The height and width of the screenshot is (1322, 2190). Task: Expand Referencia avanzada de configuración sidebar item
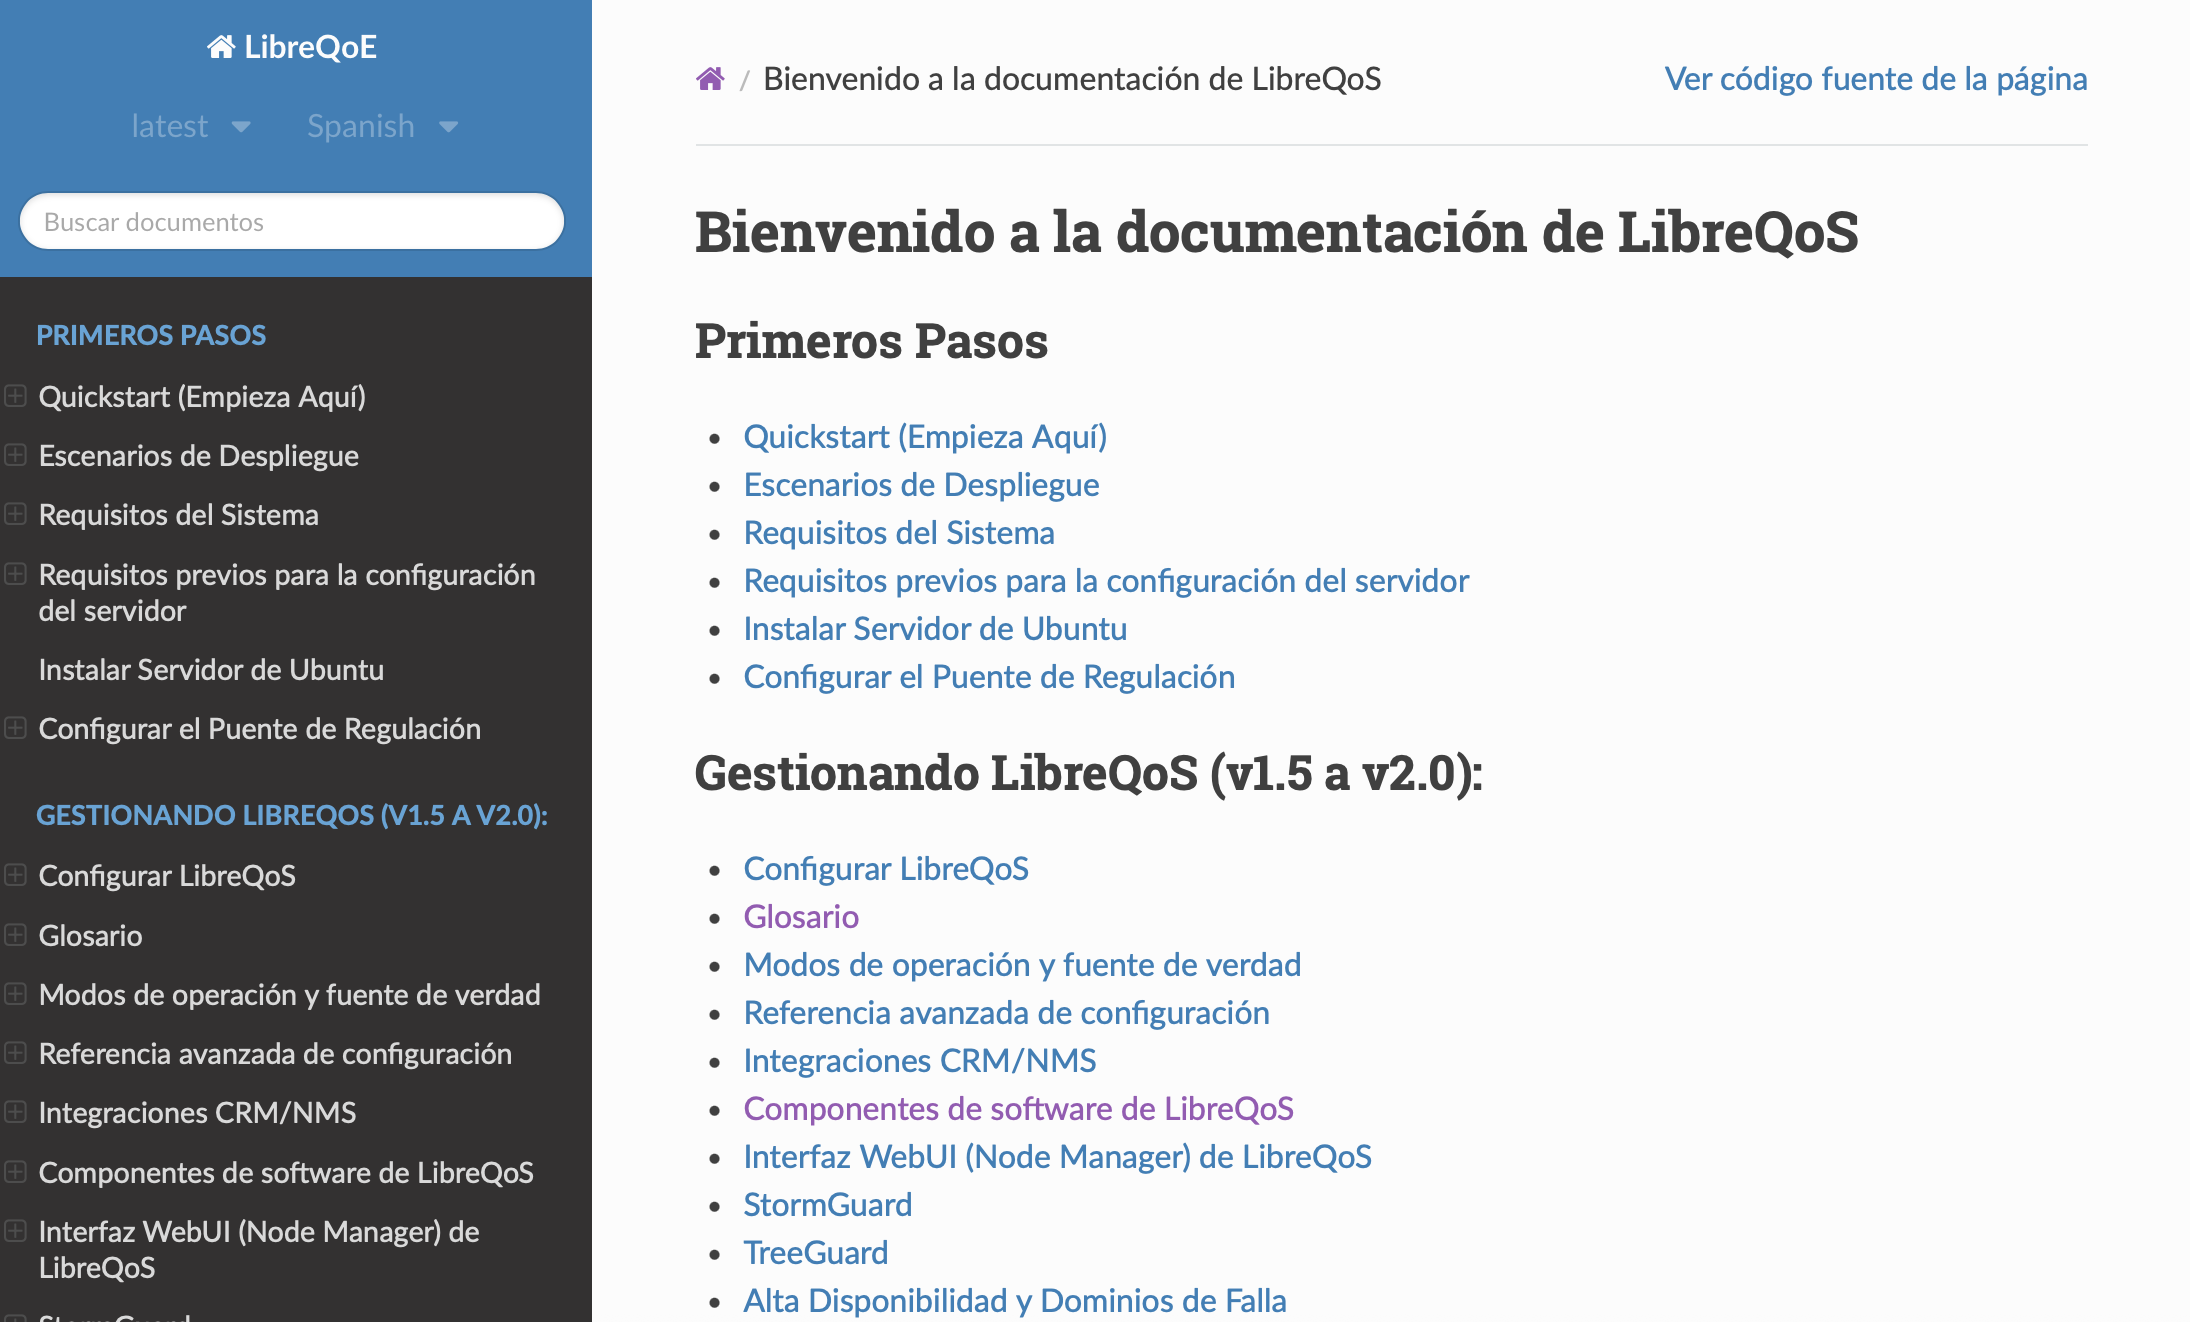pyautogui.click(x=15, y=1053)
